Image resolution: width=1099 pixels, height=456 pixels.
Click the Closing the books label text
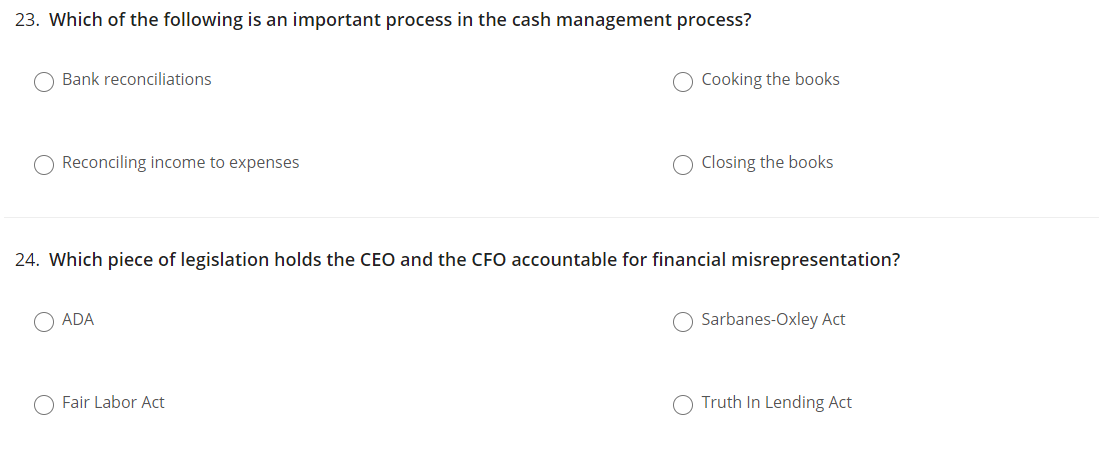coord(767,163)
